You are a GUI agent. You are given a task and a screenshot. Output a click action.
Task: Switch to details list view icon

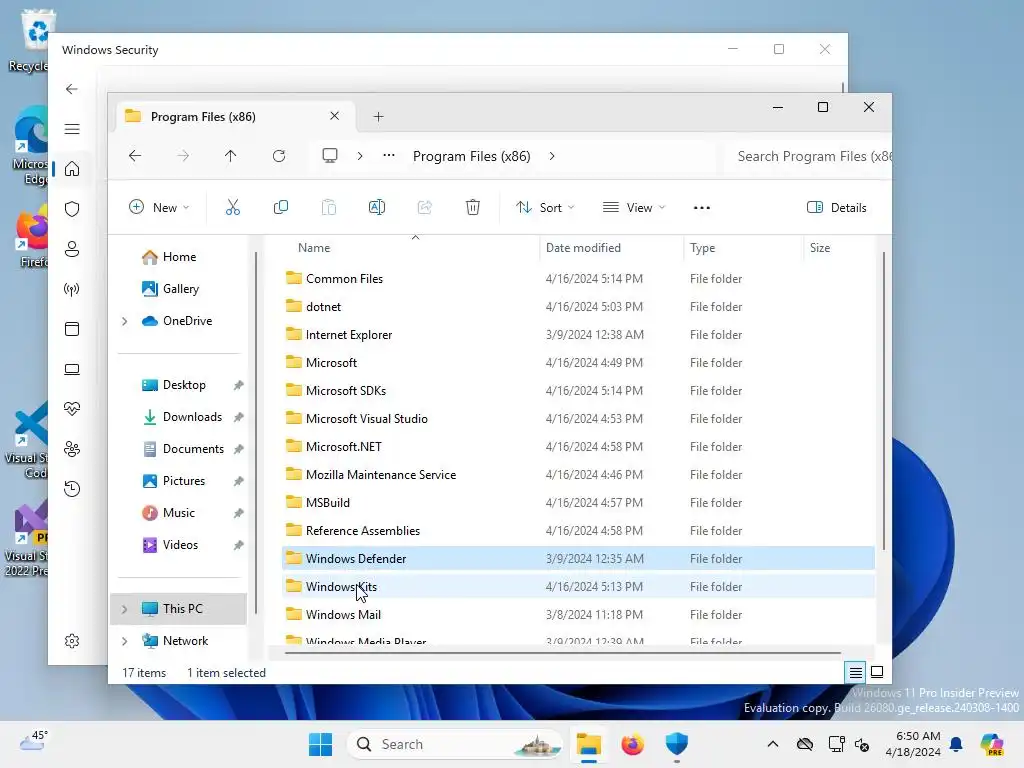(x=856, y=672)
